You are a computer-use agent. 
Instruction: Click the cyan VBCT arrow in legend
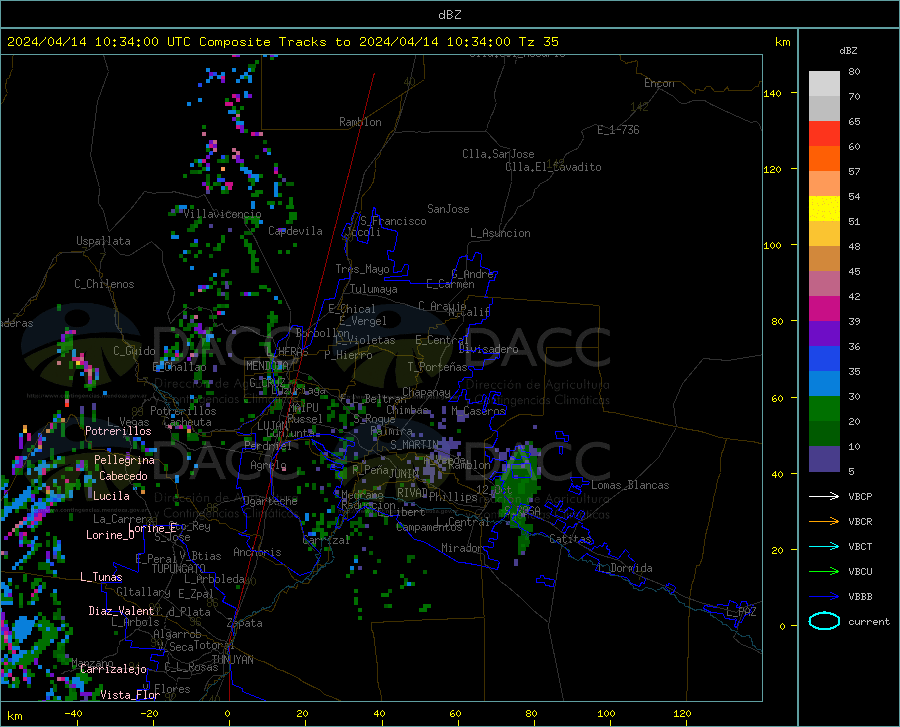point(824,546)
